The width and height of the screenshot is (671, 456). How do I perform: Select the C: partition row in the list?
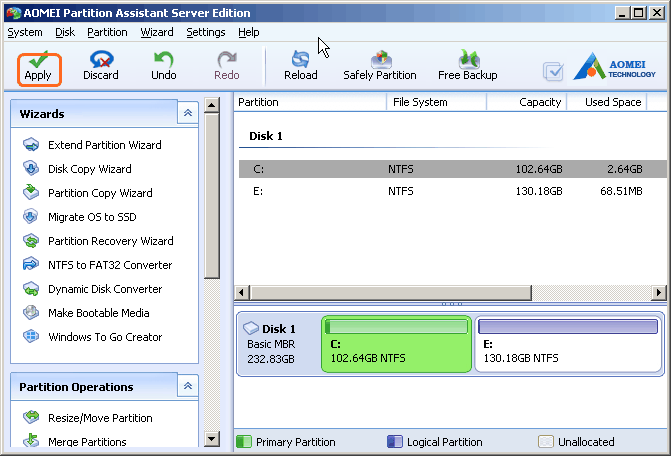[453, 169]
